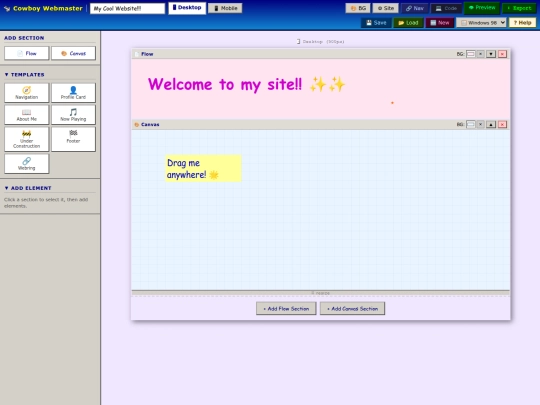Select the Canvas section header bar
The width and height of the screenshot is (540, 405).
[x=321, y=124]
